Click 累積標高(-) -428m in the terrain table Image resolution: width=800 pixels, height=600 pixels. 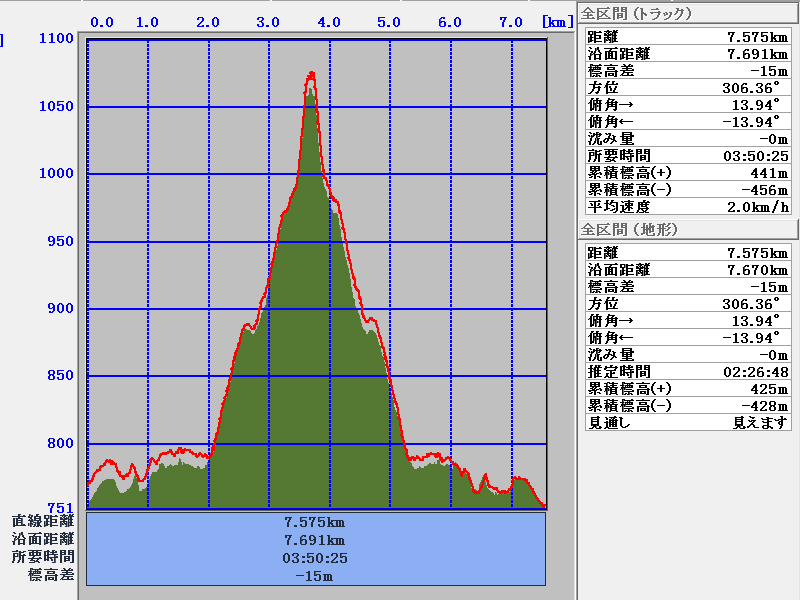(x=687, y=405)
